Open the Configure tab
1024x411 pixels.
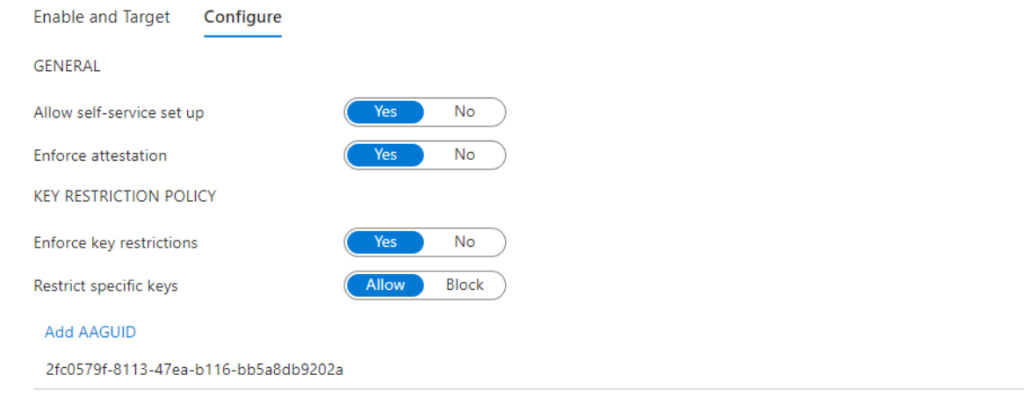pos(242,17)
